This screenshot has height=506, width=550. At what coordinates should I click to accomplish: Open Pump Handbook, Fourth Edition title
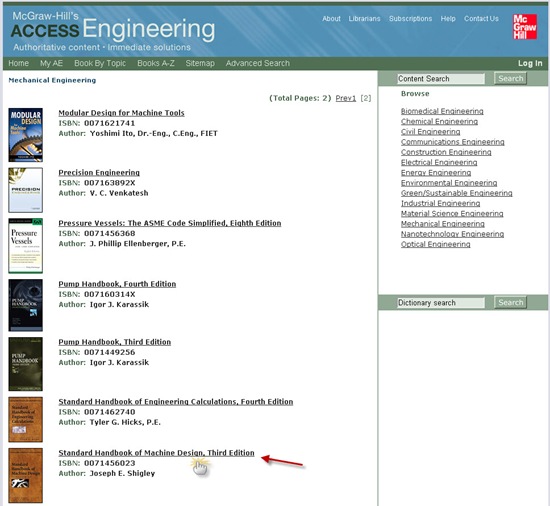click(x=117, y=284)
